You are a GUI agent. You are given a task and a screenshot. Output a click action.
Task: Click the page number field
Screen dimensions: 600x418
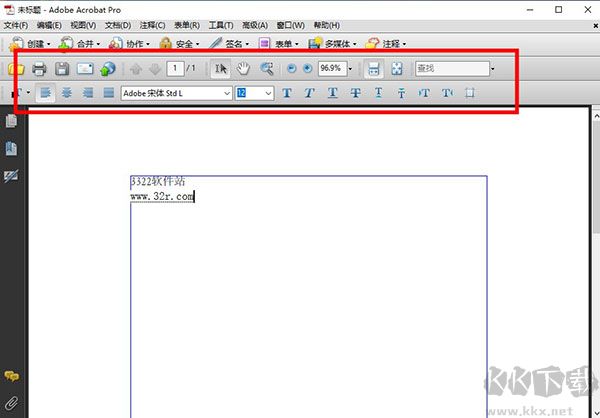pos(175,69)
